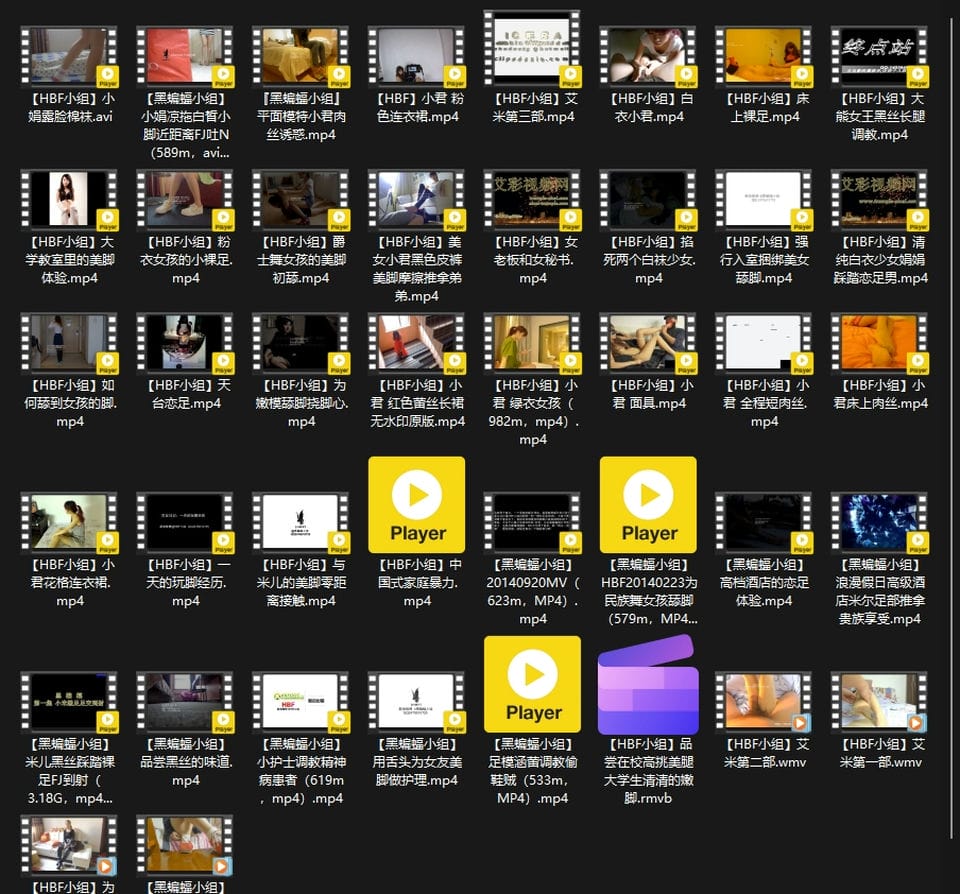Click file name "强行入室捆绑美女舔脚.mp4"
960x894 pixels.
pyautogui.click(x=764, y=260)
